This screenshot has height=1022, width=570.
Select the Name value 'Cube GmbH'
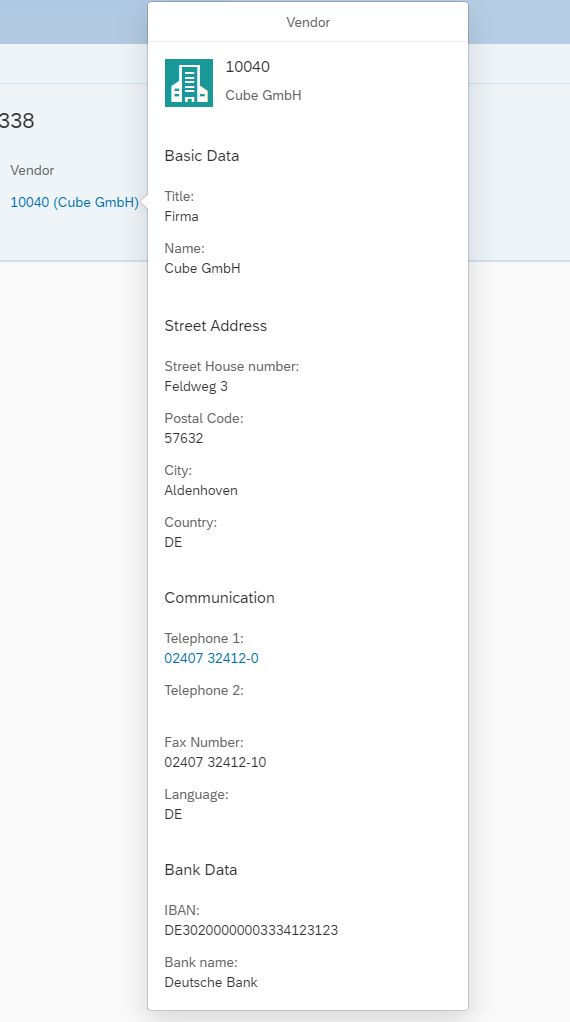point(203,269)
